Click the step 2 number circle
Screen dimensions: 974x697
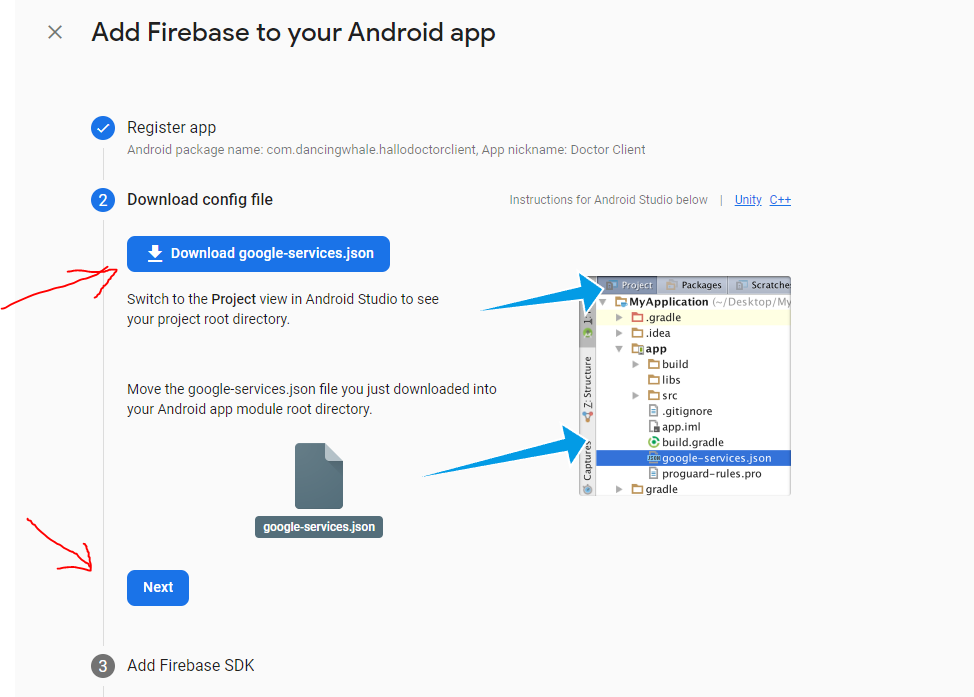[103, 200]
